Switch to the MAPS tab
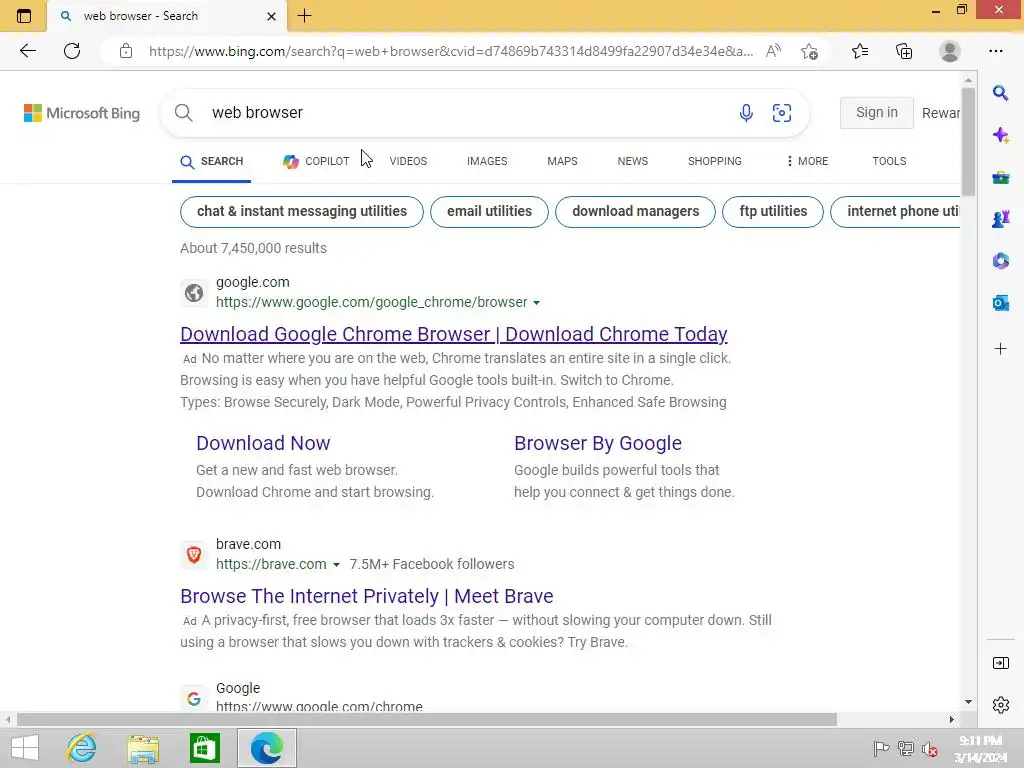The height and width of the screenshot is (768, 1024). (562, 161)
